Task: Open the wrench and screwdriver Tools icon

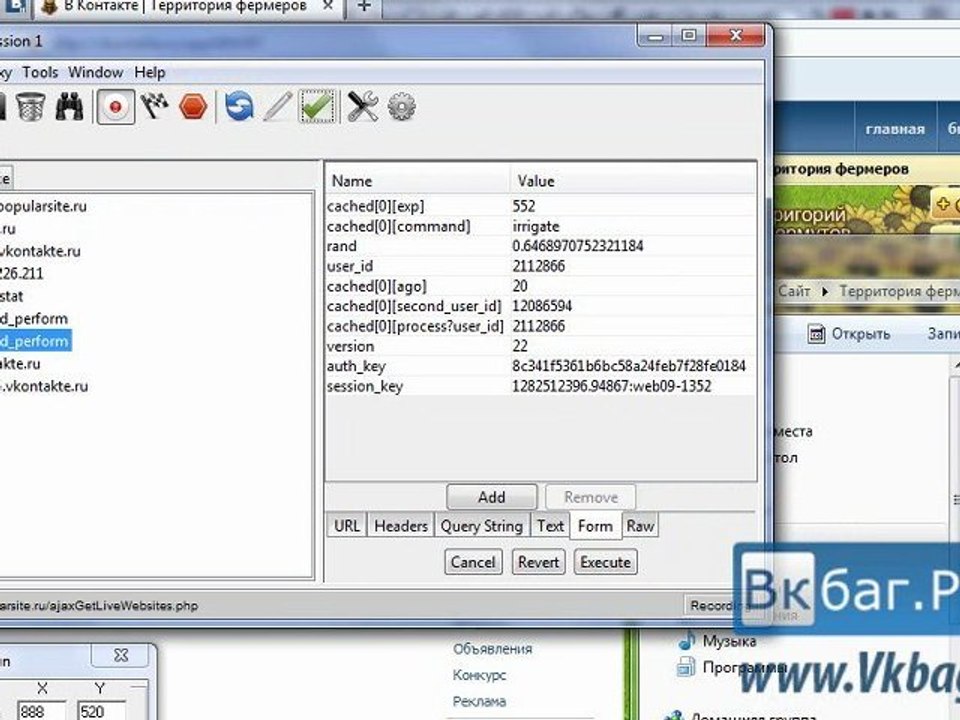Action: pos(362,107)
